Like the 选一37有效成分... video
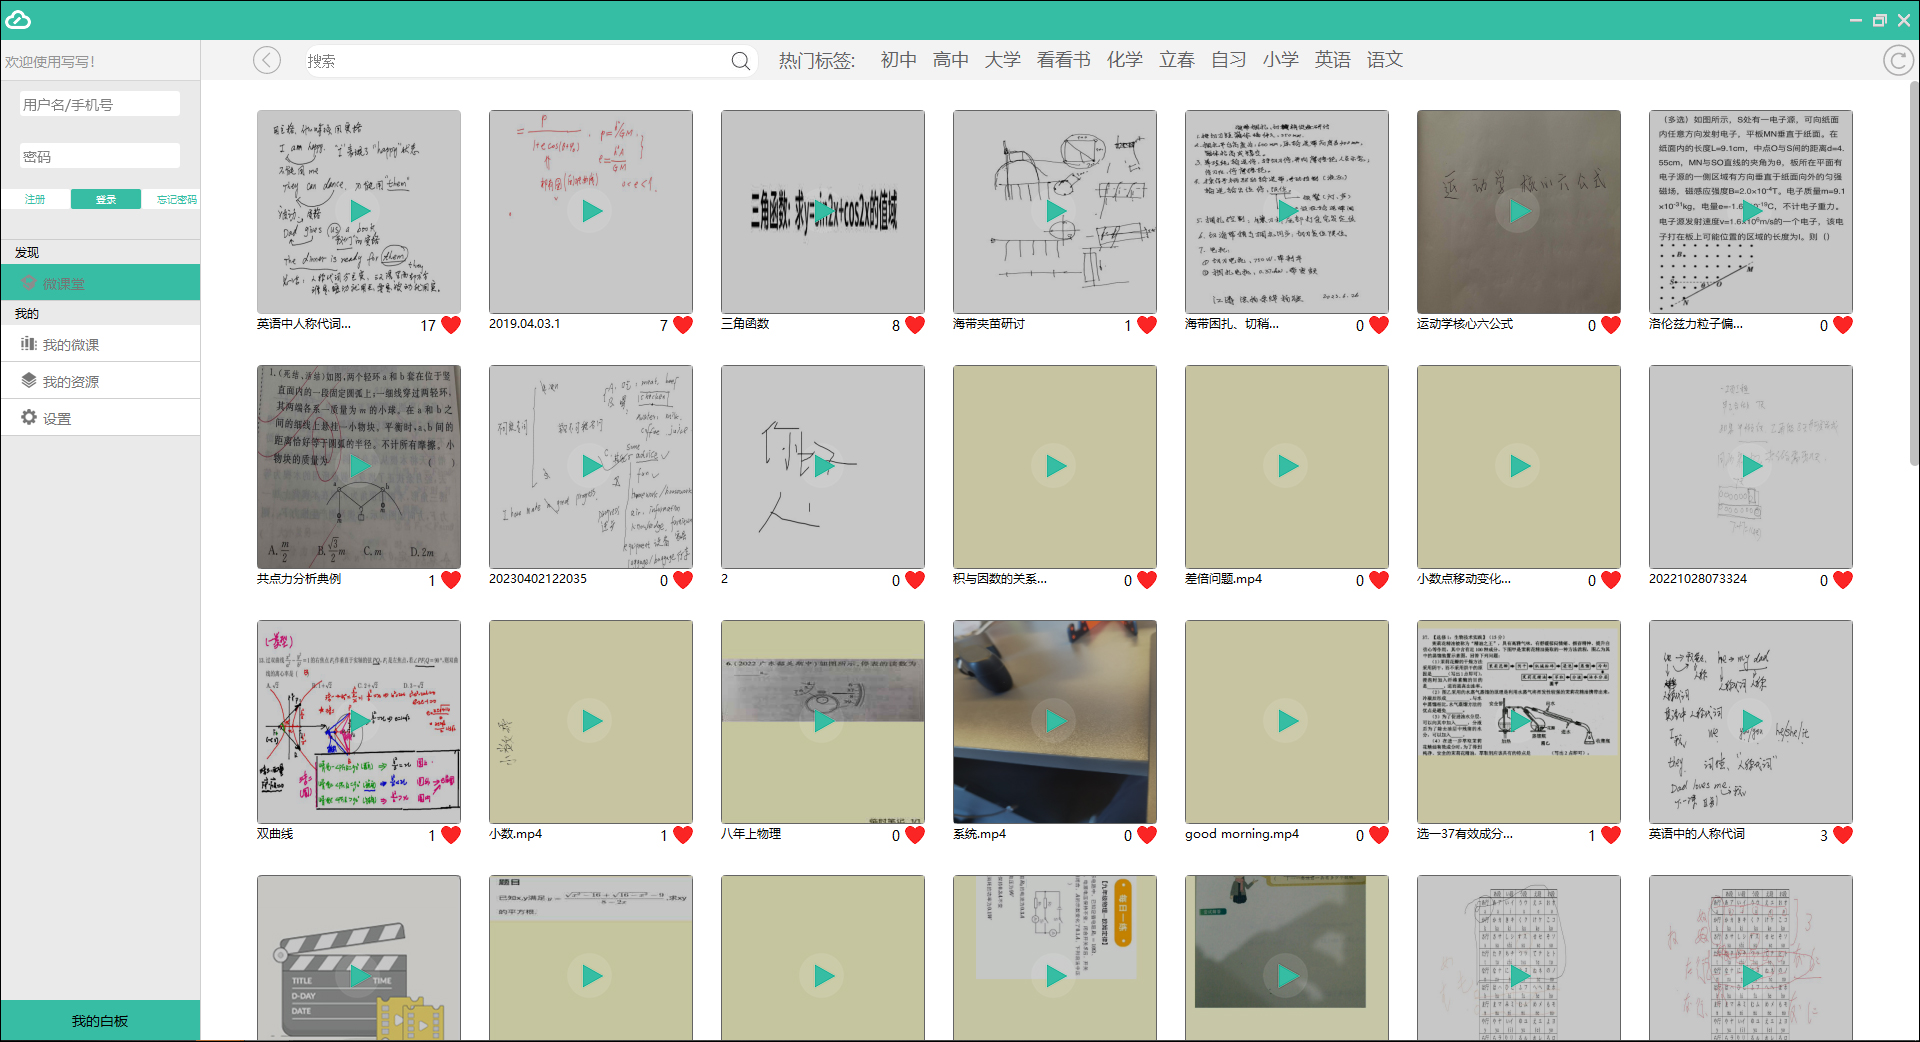Screen dimensions: 1920x1042 coord(1611,835)
